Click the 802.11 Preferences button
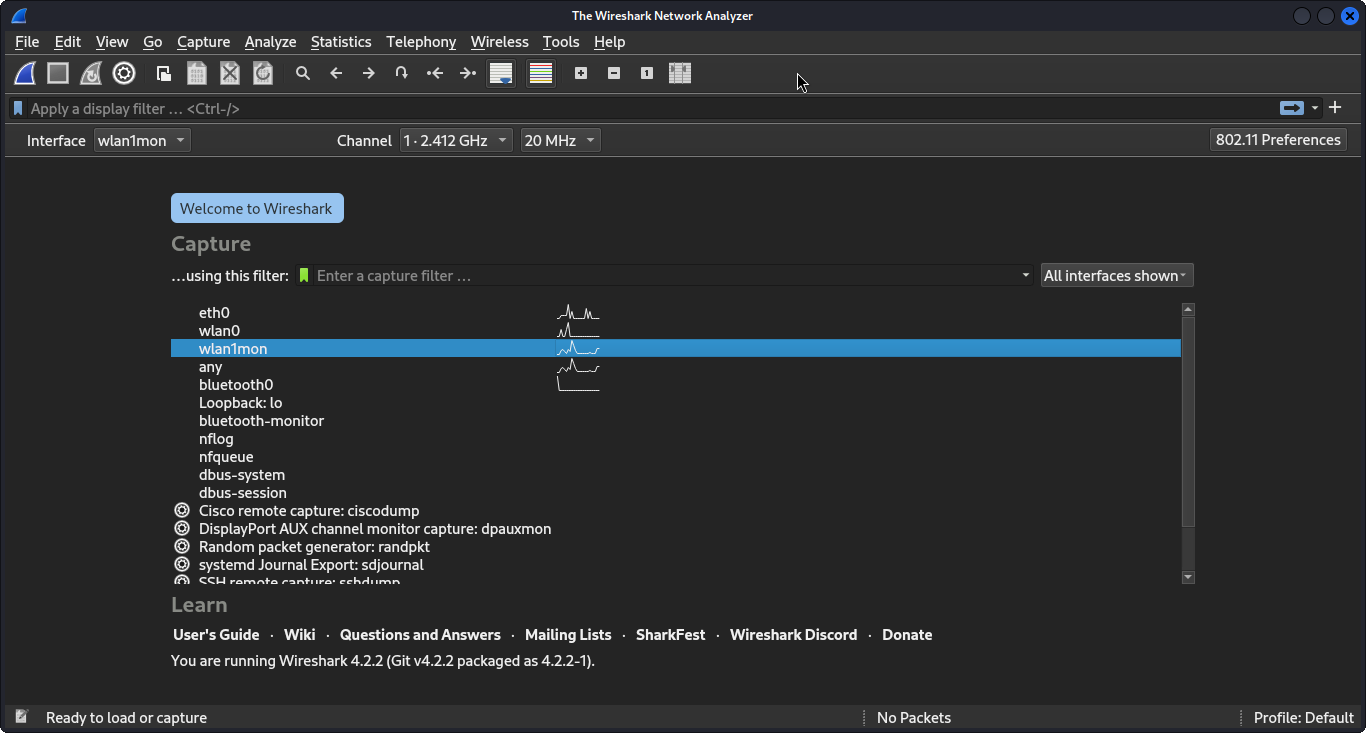 (x=1278, y=140)
